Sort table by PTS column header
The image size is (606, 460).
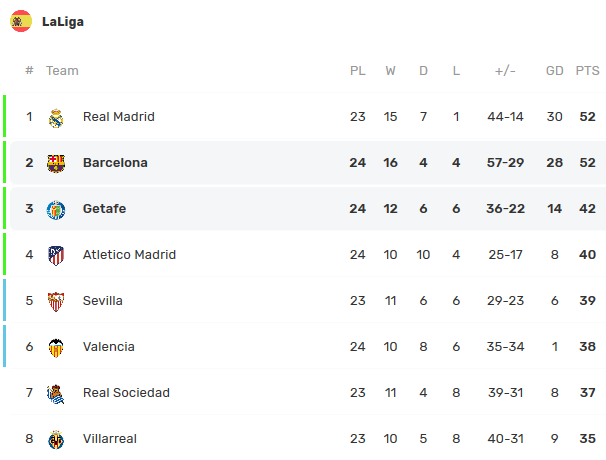click(587, 71)
